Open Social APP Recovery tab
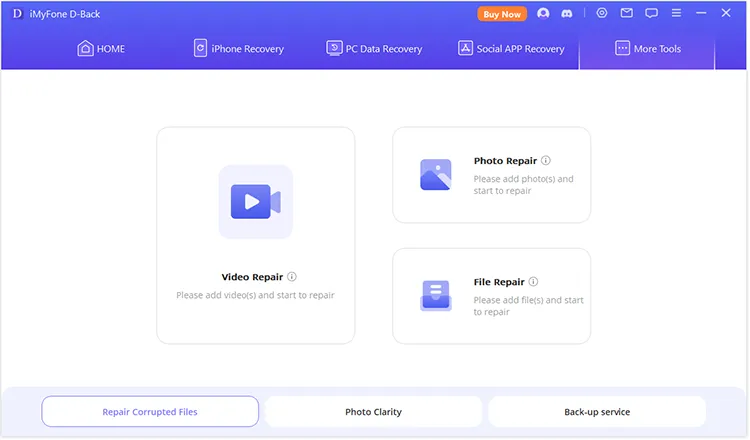This screenshot has height=440, width=750. 511,49
